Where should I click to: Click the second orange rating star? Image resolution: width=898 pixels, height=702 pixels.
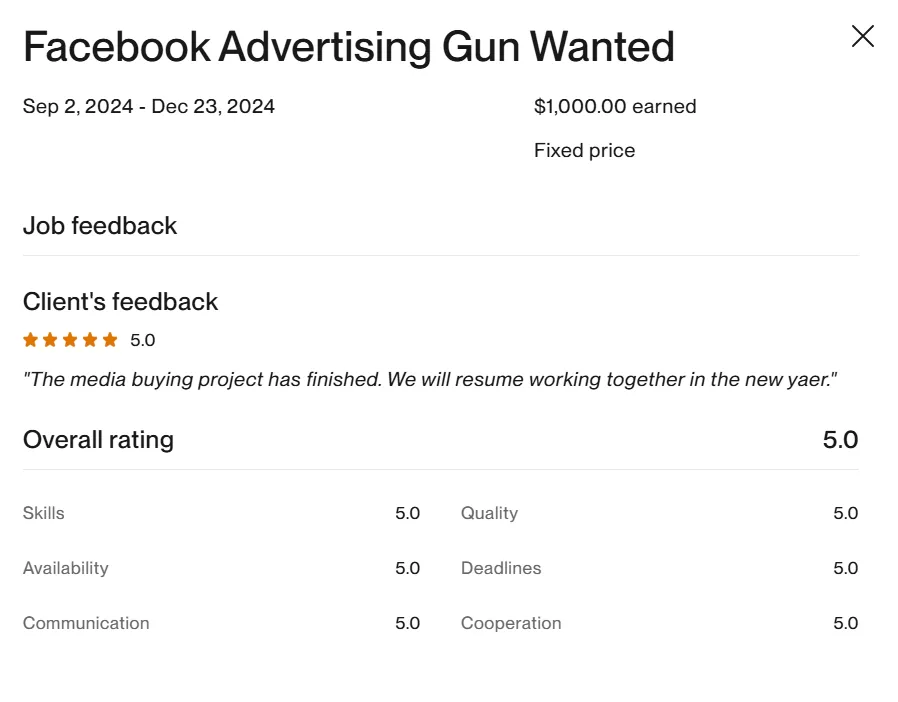(50, 340)
